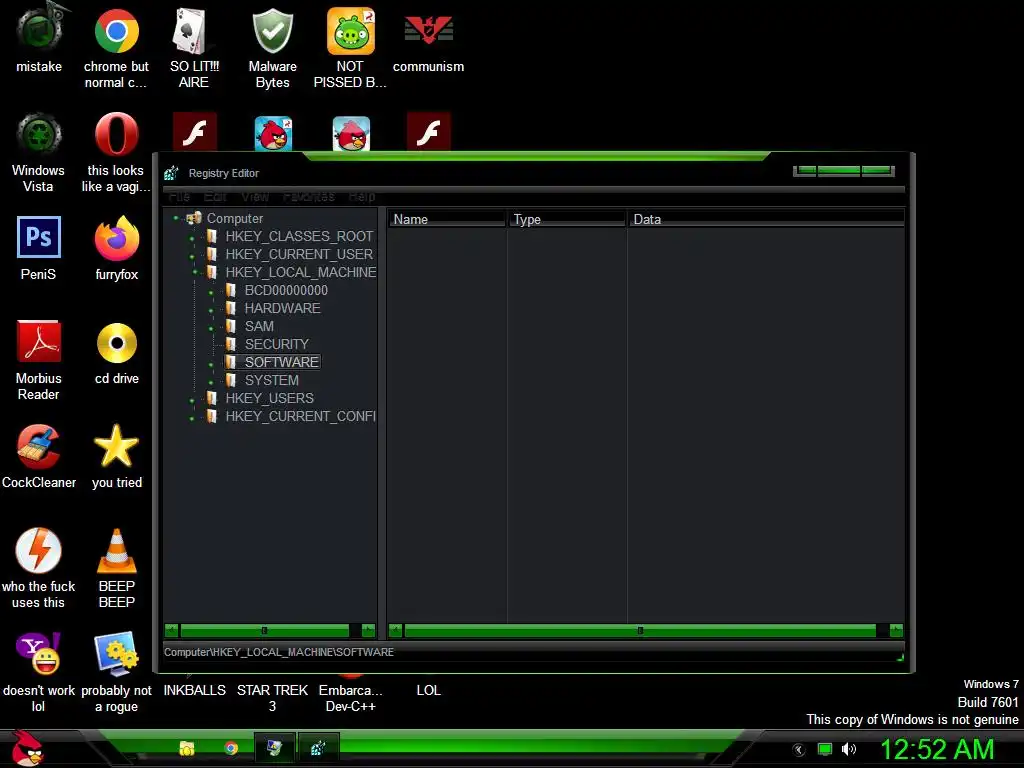This screenshot has width=1024, height=768.
Task: Click the status bar registry path text
Action: tap(279, 652)
